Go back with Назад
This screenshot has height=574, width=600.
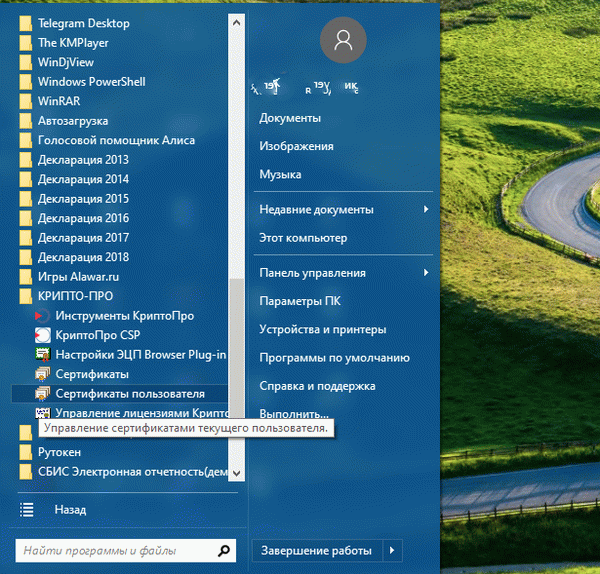point(70,510)
